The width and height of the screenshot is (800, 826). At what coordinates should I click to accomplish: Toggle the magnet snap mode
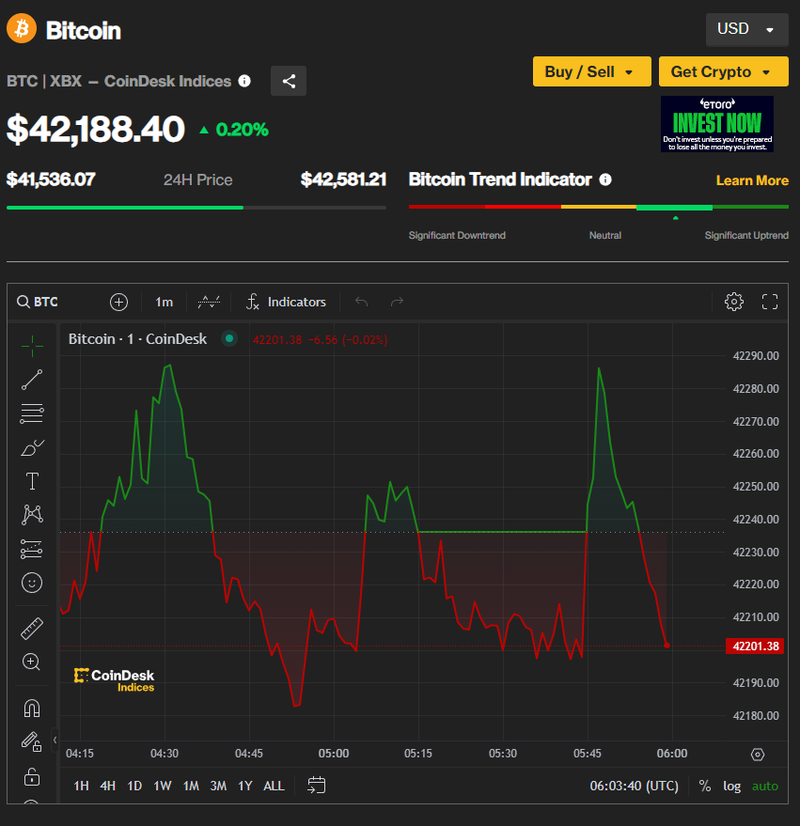[32, 709]
